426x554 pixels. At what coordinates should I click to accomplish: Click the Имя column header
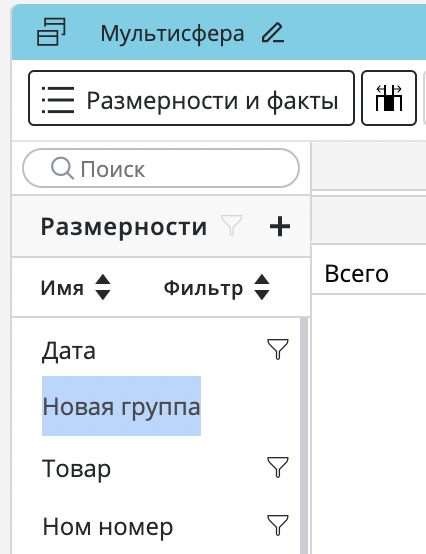62,288
